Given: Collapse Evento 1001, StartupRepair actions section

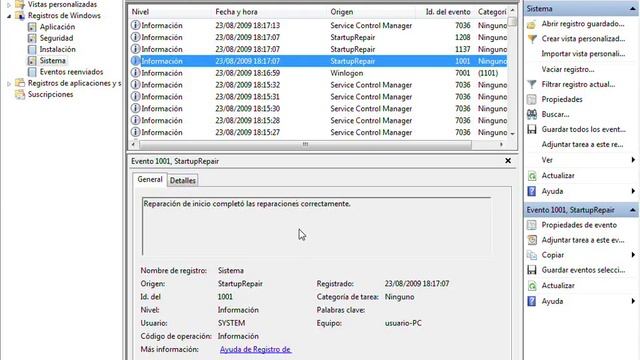Looking at the screenshot, I should point(632,210).
